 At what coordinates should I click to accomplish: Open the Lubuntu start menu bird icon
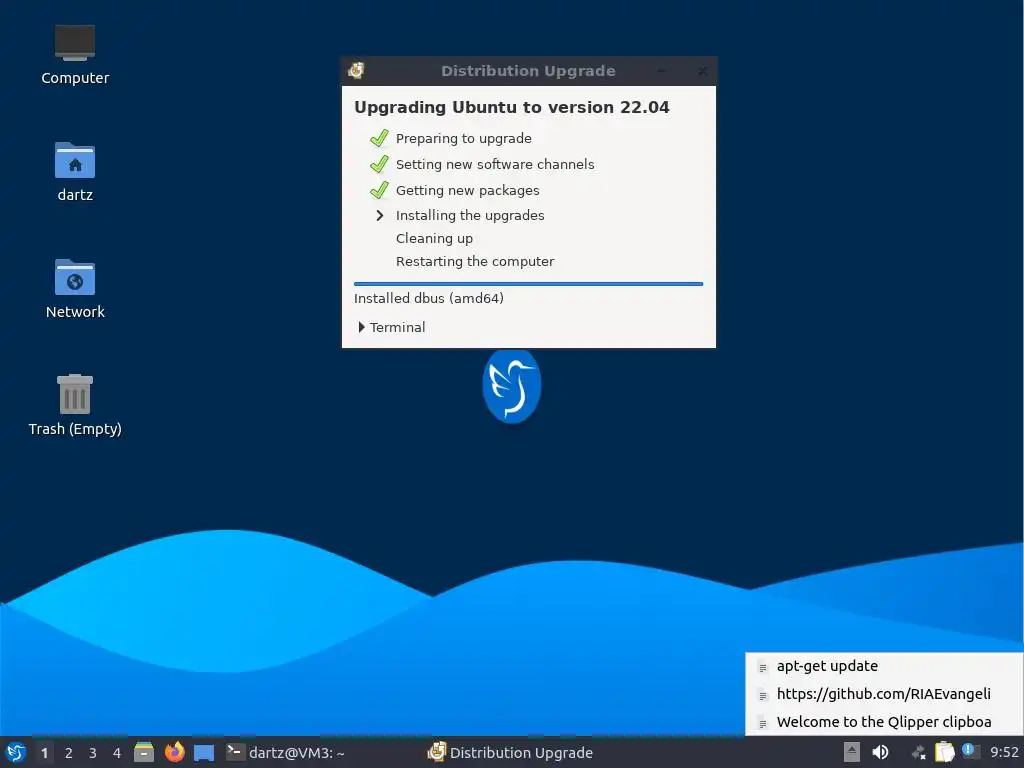coord(16,752)
